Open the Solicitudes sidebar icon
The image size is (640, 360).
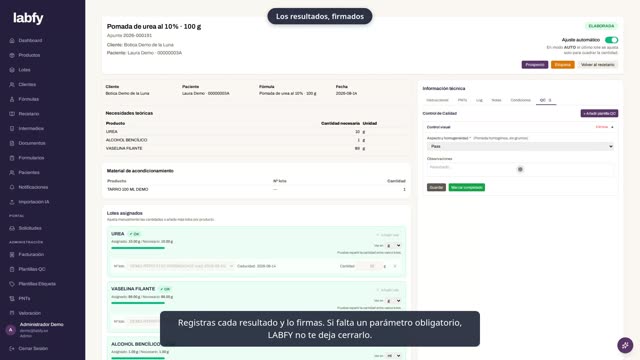tap(12, 228)
